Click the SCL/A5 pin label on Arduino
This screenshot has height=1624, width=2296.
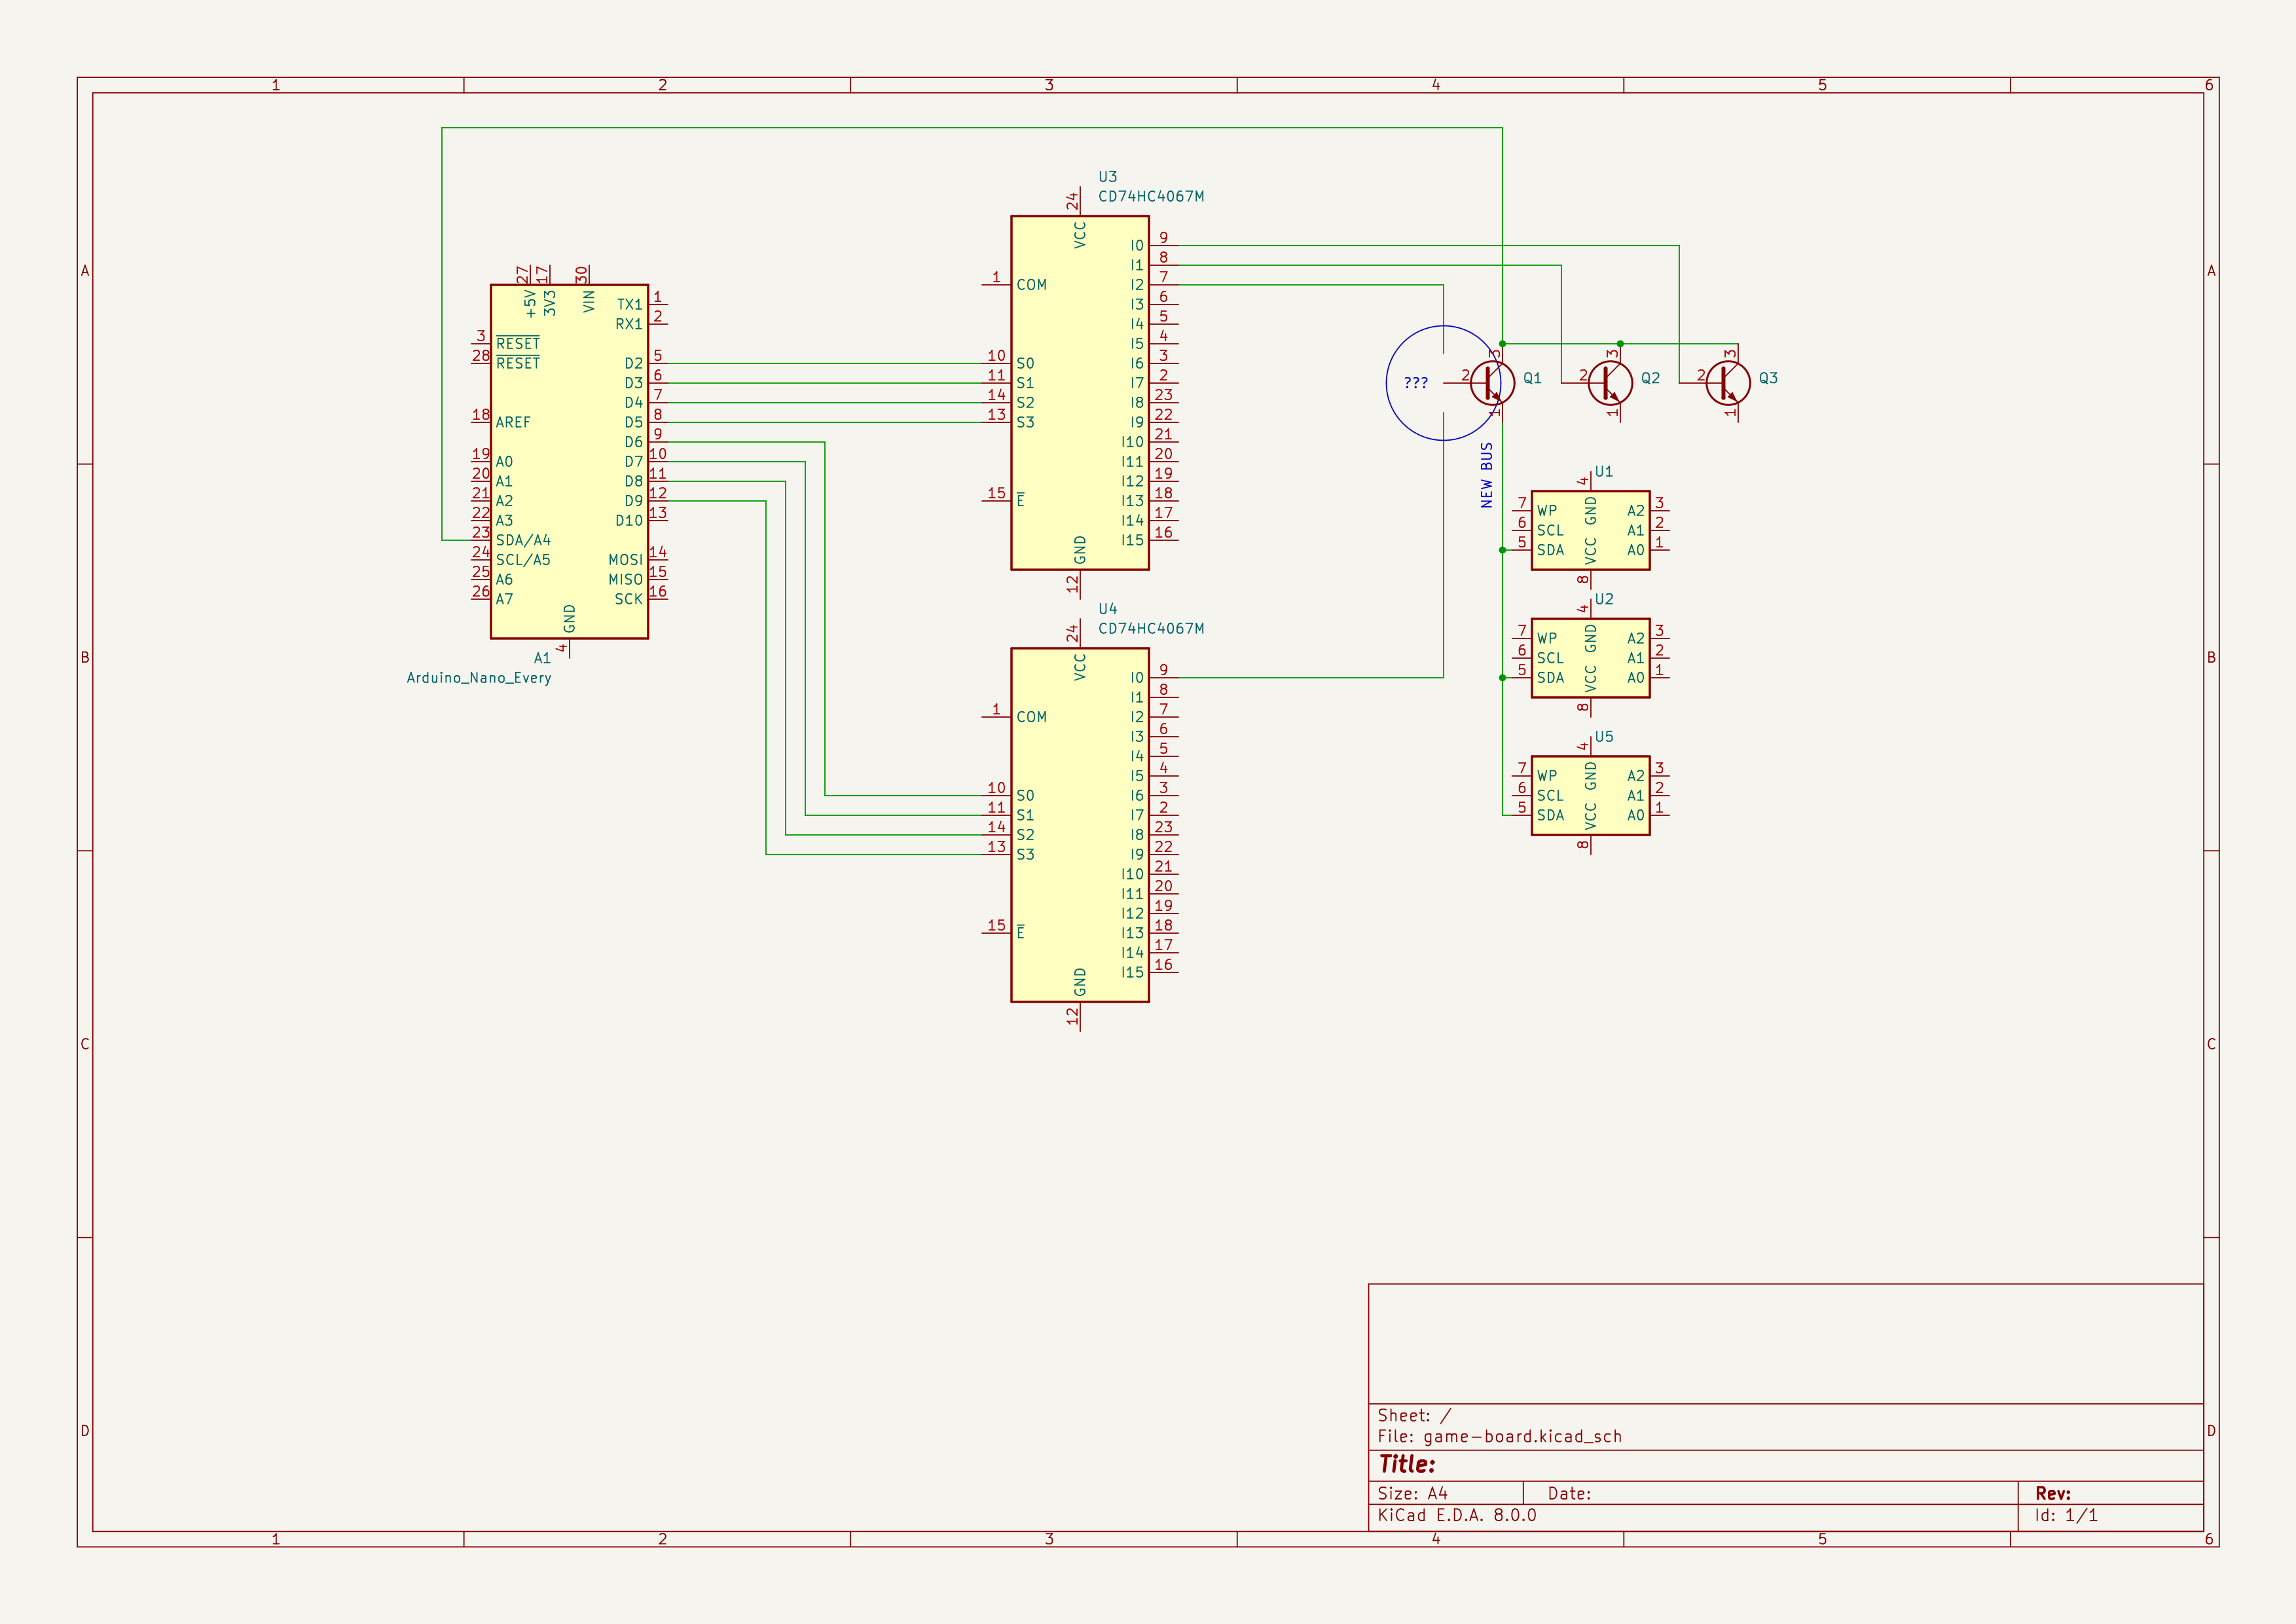coord(523,560)
